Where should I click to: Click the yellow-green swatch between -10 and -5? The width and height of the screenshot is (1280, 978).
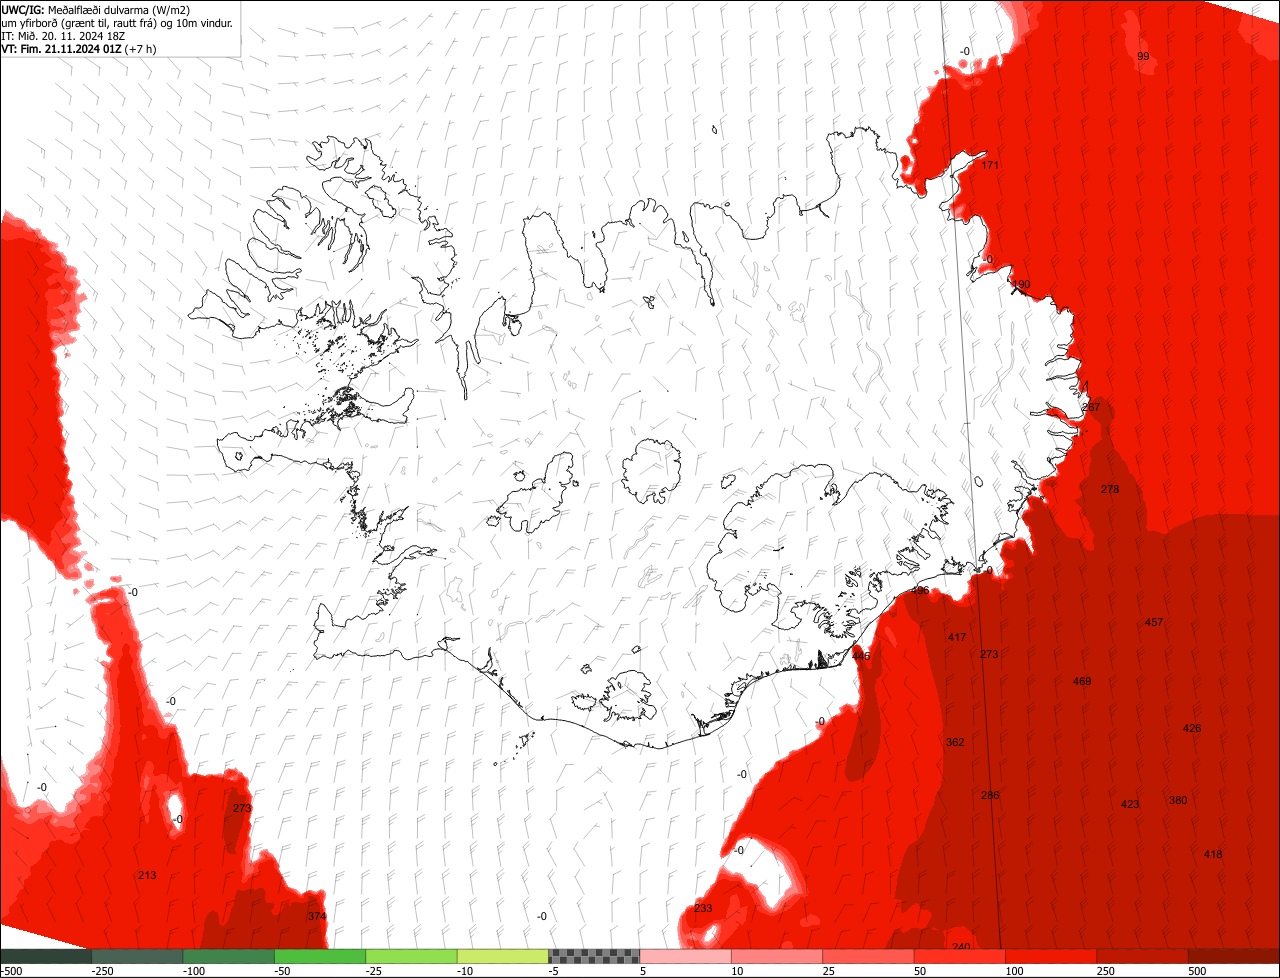coord(503,956)
